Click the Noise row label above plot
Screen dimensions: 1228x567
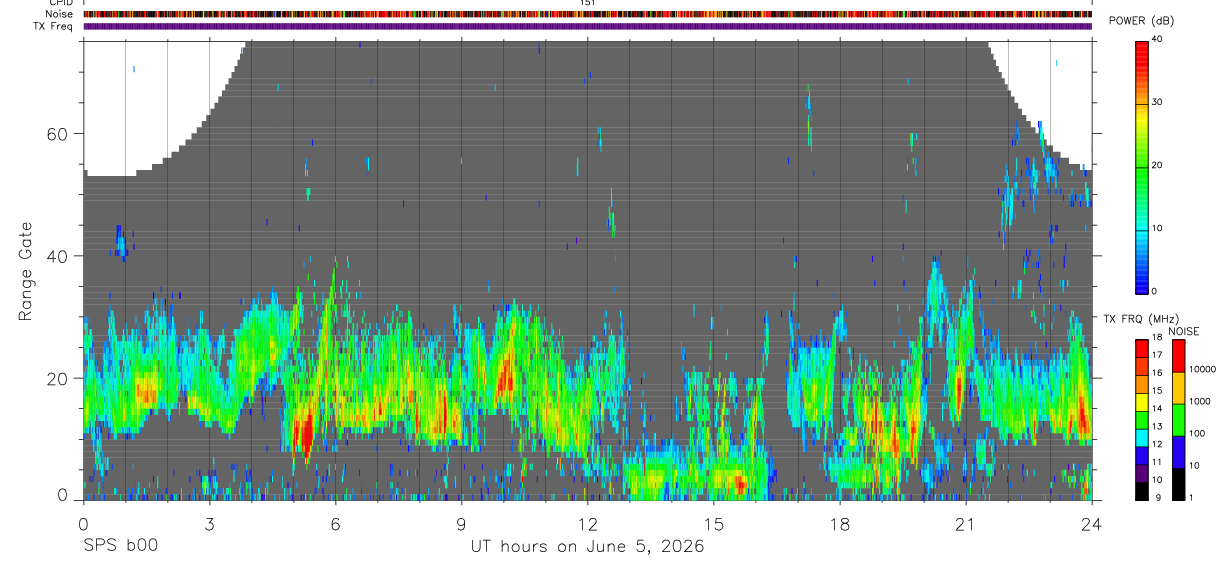click(x=59, y=14)
